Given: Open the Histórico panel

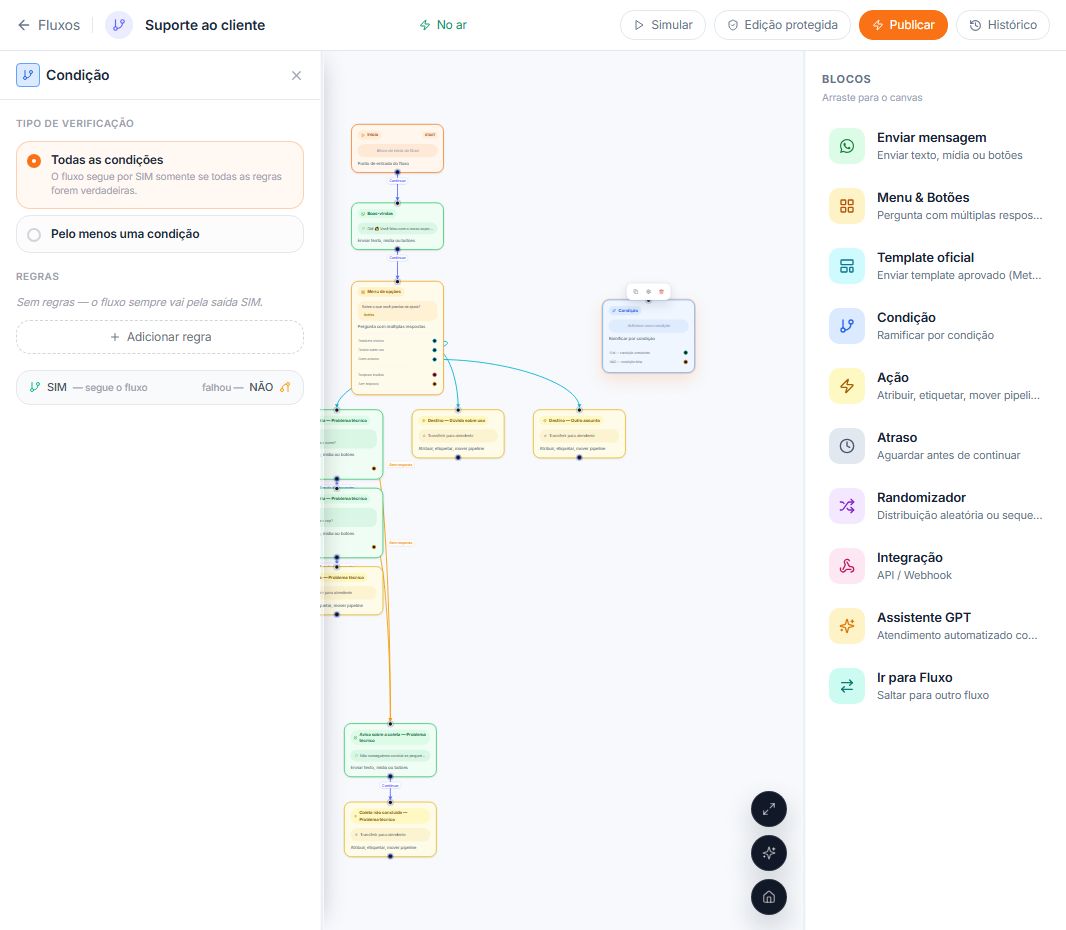Looking at the screenshot, I should [x=1003, y=25].
